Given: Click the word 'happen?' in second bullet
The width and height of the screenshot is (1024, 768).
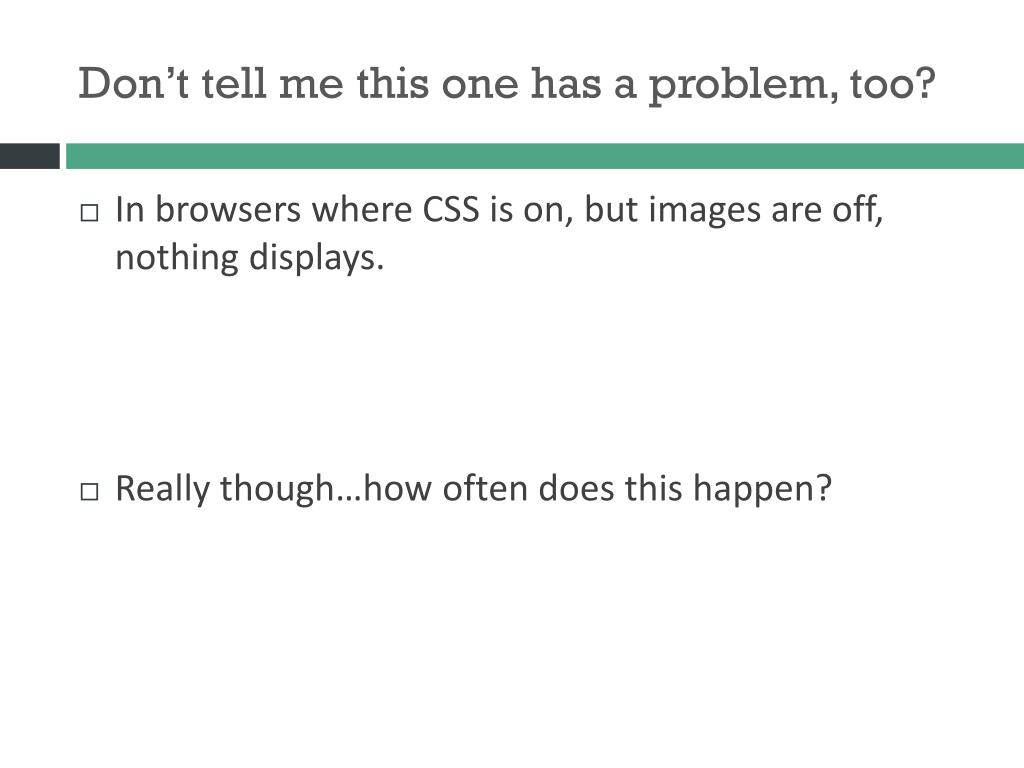Looking at the screenshot, I should [x=762, y=489].
